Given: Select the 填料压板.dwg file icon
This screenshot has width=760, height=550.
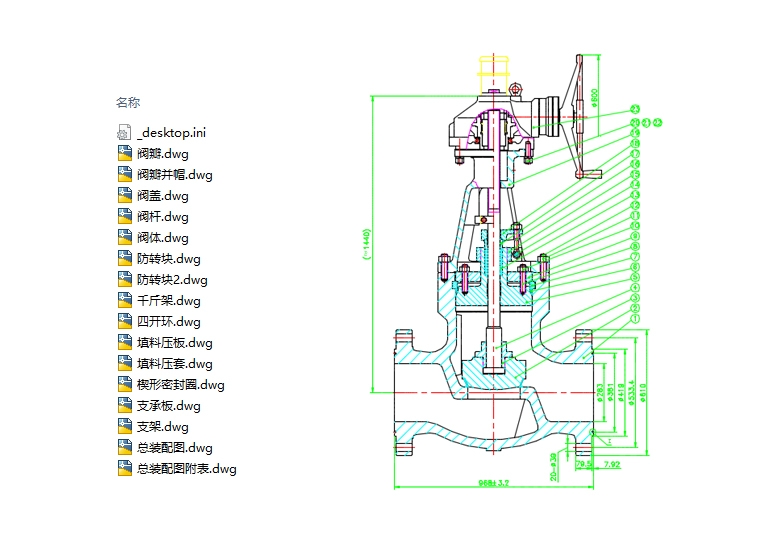Looking at the screenshot, I should tap(125, 342).
